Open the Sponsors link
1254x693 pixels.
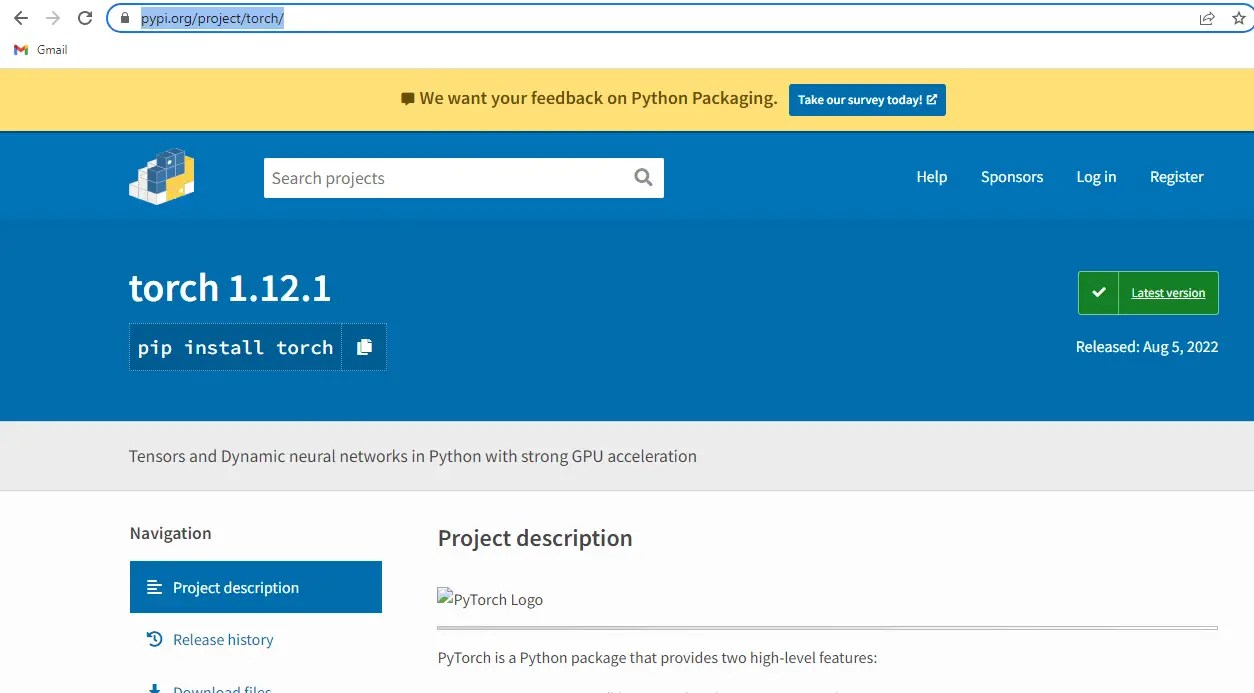click(1011, 176)
